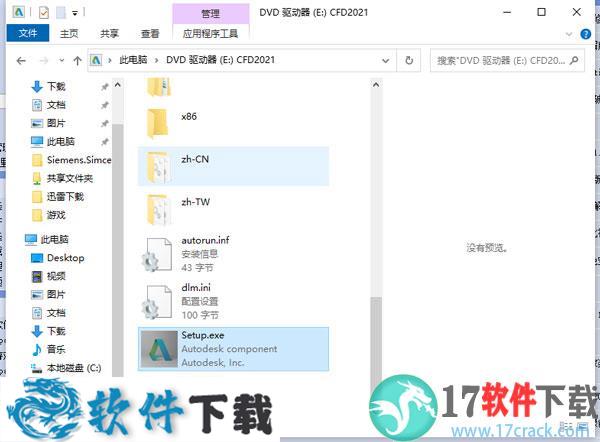This screenshot has height=442, width=600.
Task: Select the zh-CN folder
Action: click(x=233, y=166)
